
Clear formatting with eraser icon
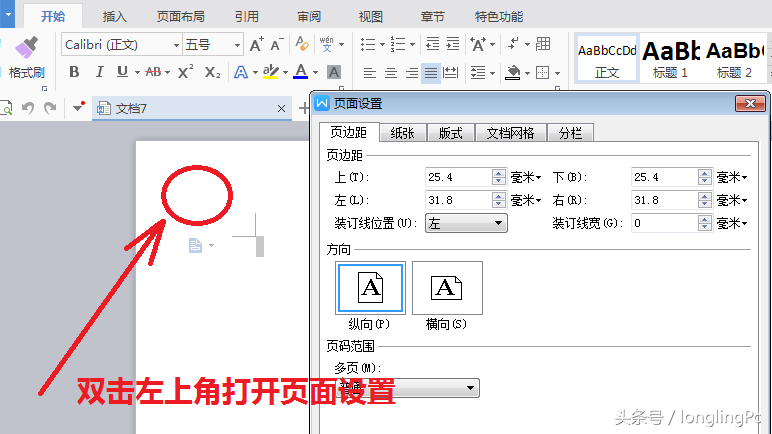click(302, 44)
